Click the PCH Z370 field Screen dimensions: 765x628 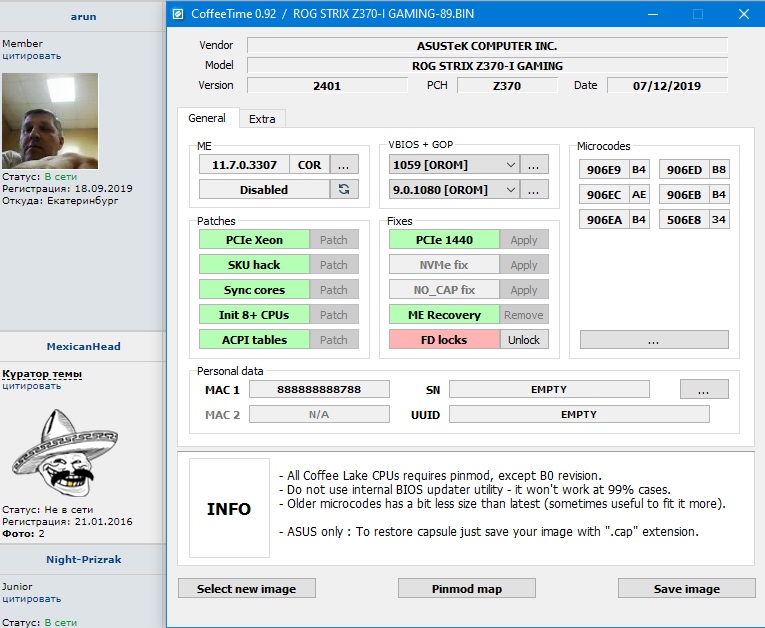[x=507, y=85]
